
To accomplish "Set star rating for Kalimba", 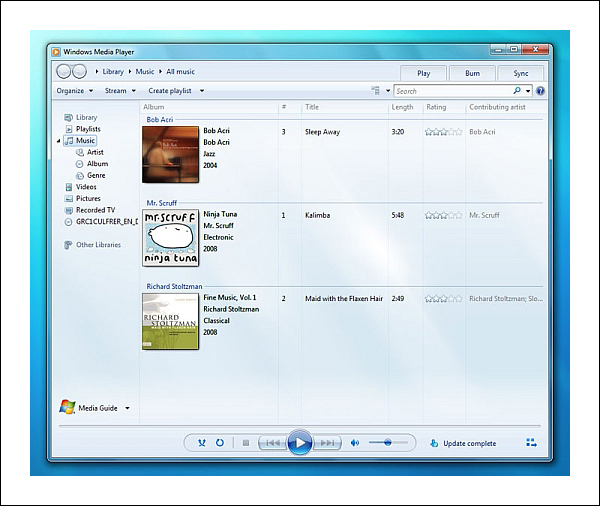I will coord(443,215).
